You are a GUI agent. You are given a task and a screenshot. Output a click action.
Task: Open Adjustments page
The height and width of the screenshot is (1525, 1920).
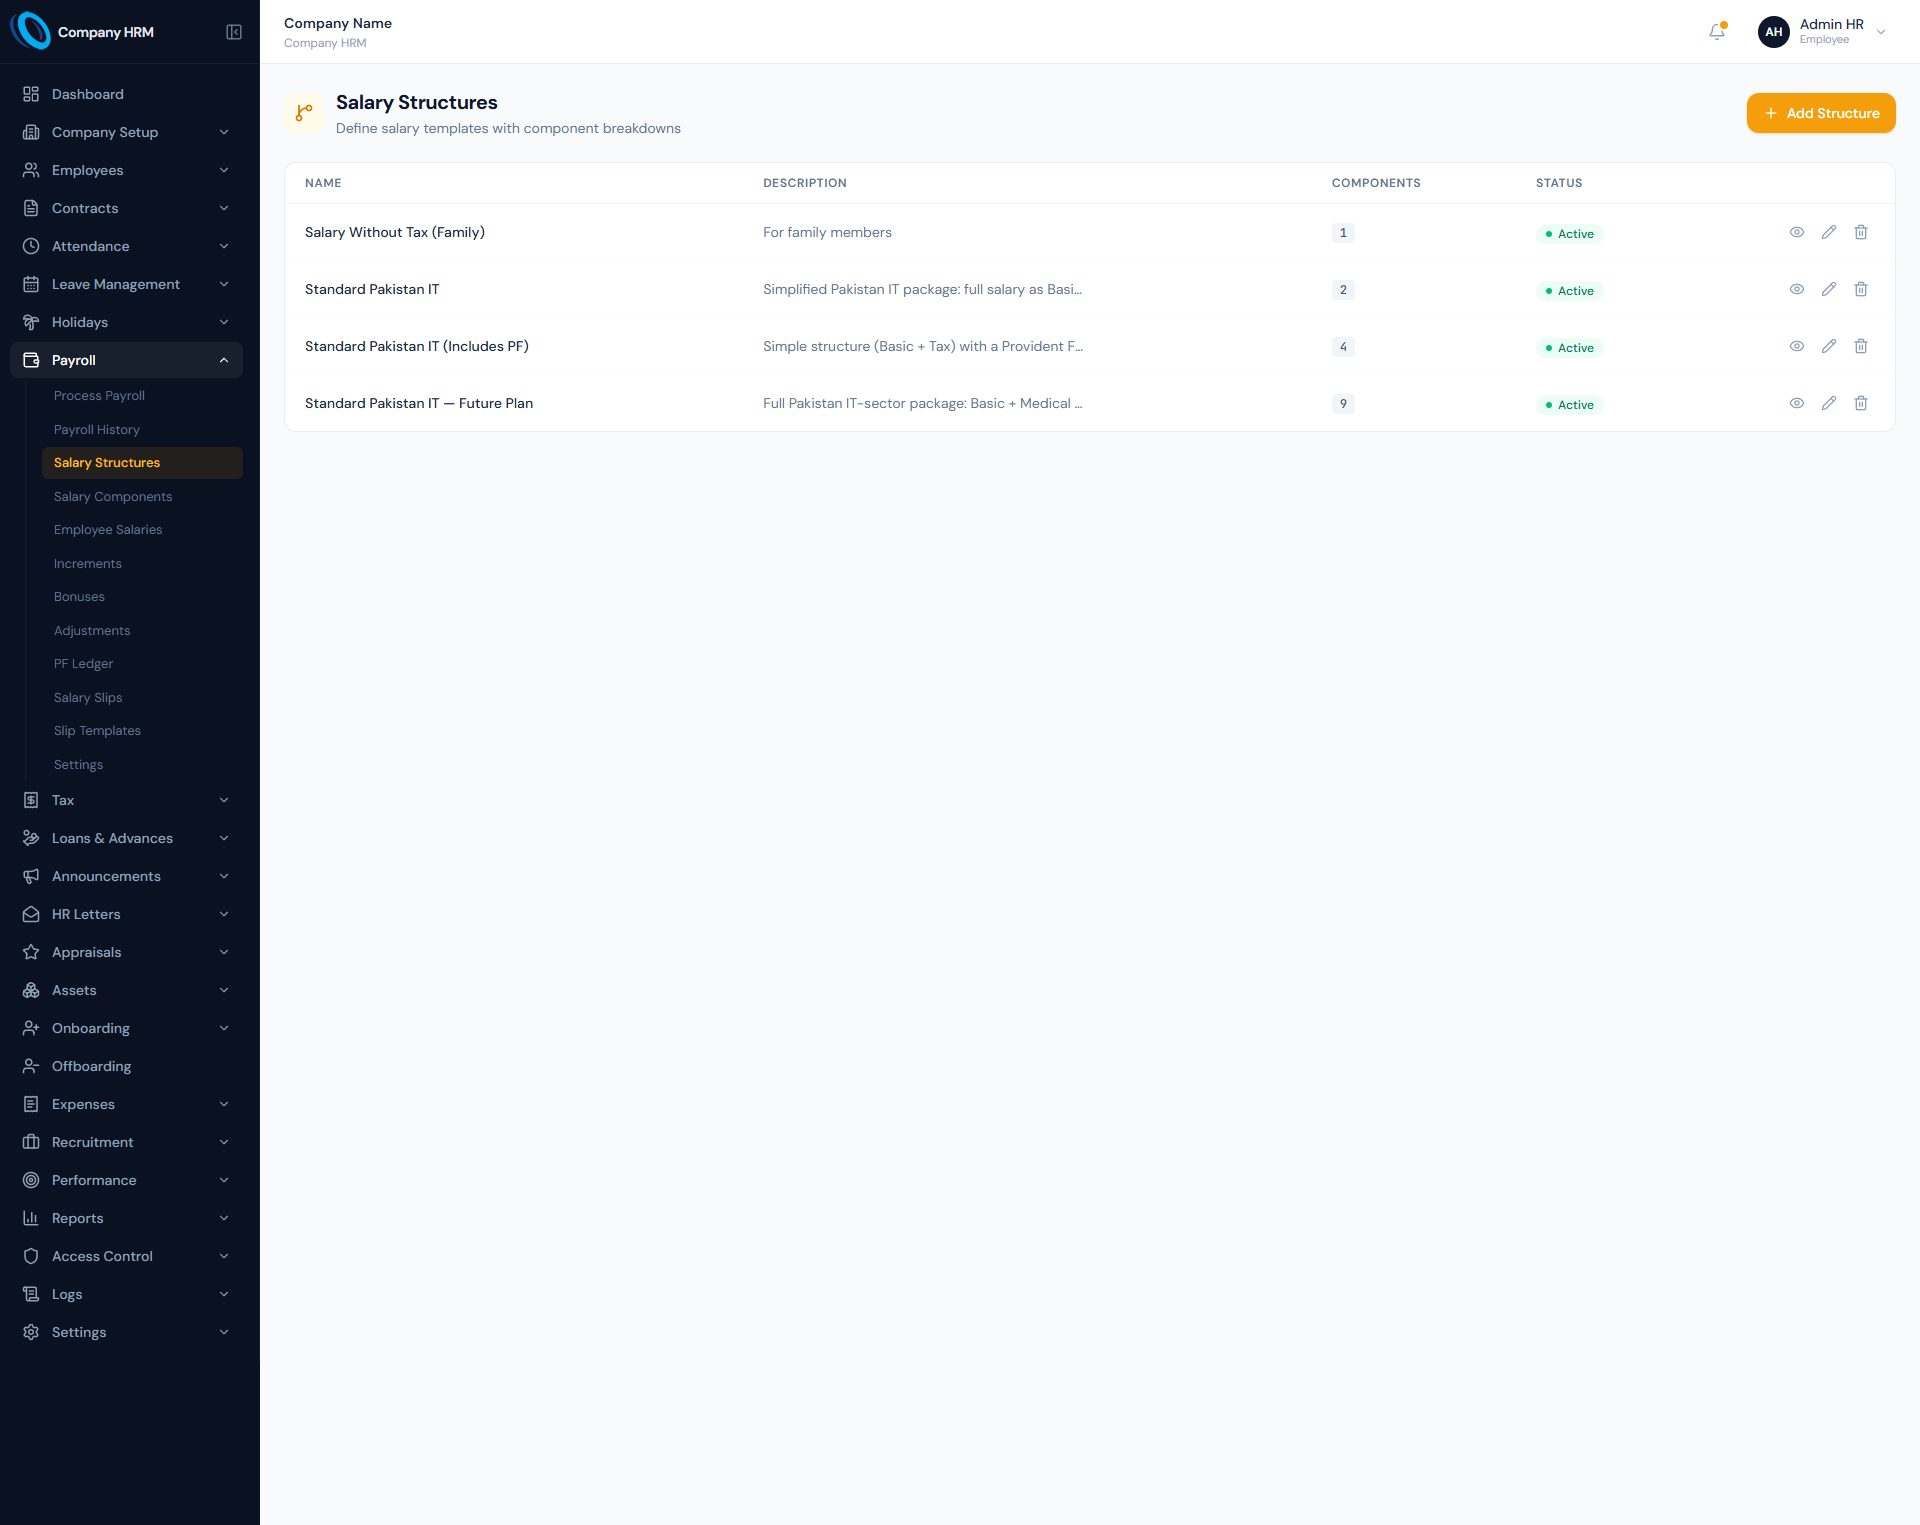point(142,631)
